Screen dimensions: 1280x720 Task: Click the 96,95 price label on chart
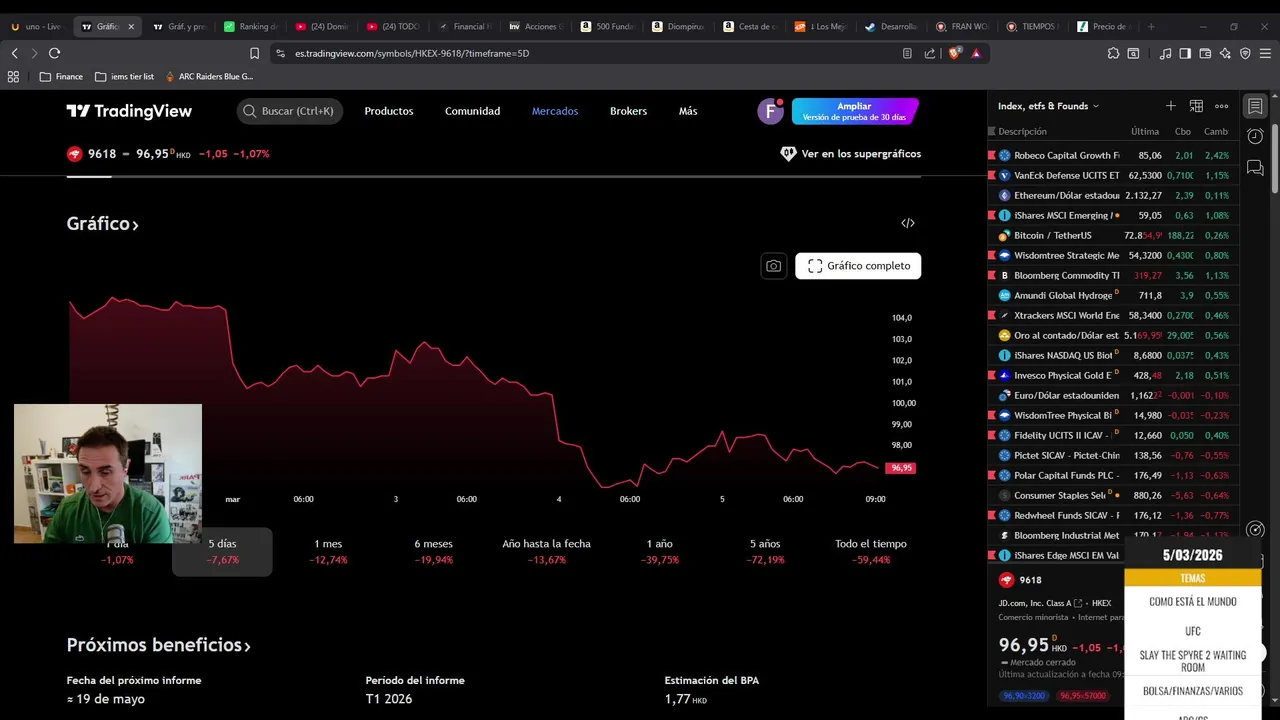pos(901,468)
